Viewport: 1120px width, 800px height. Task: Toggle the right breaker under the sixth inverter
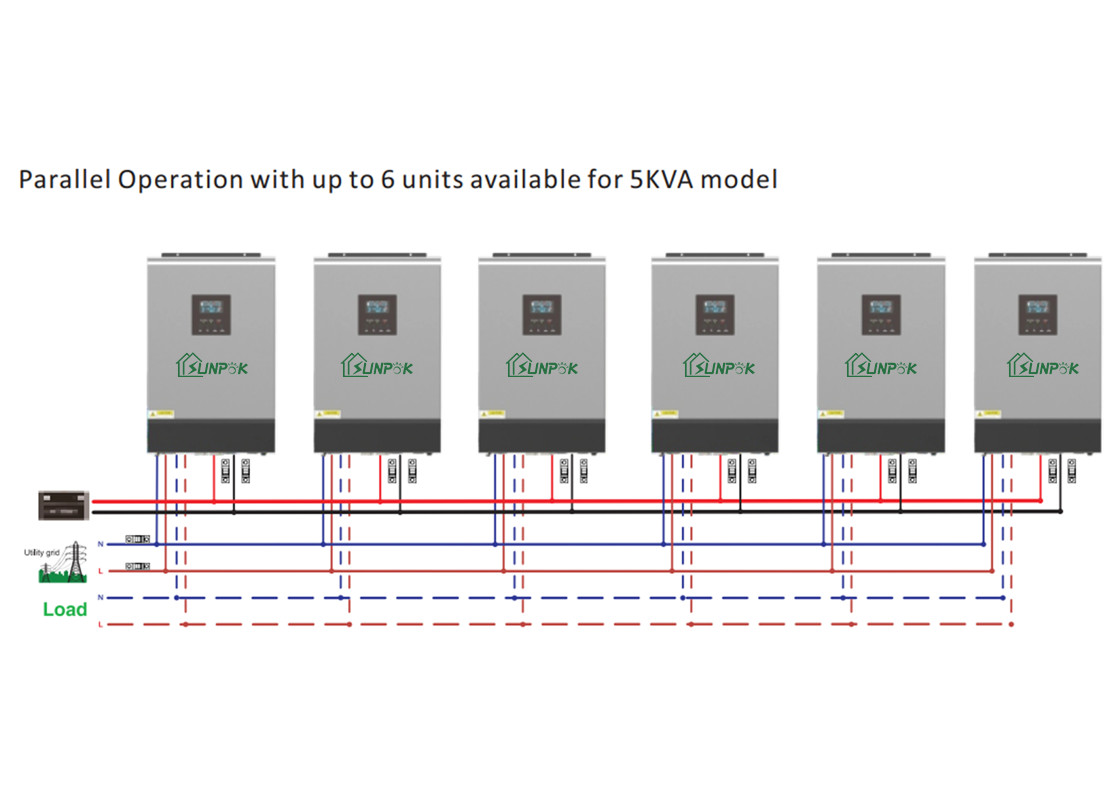coord(1071,470)
